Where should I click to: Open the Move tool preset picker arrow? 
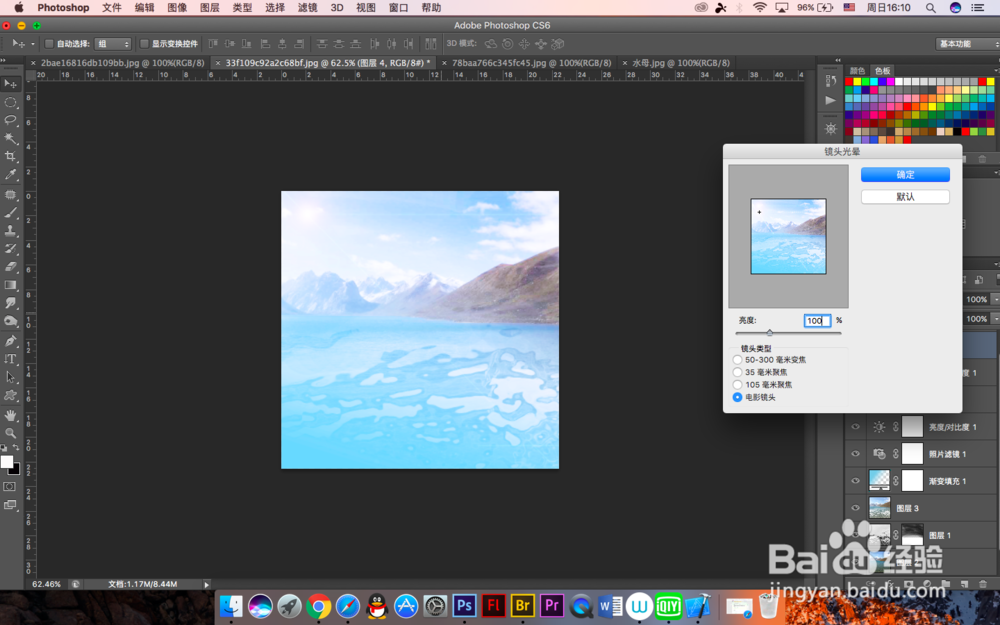(x=33, y=44)
